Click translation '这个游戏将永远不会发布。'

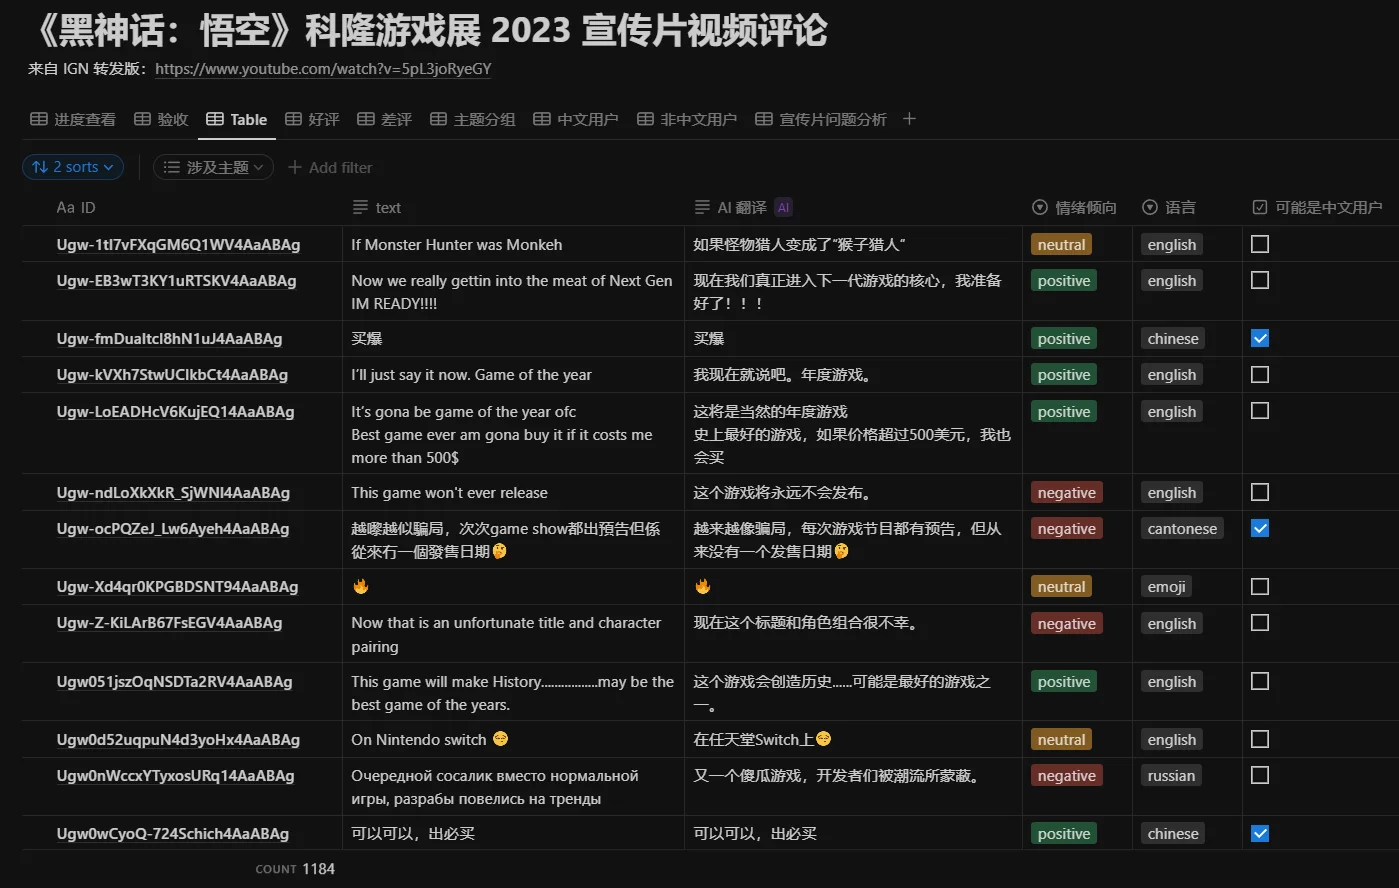click(783, 493)
